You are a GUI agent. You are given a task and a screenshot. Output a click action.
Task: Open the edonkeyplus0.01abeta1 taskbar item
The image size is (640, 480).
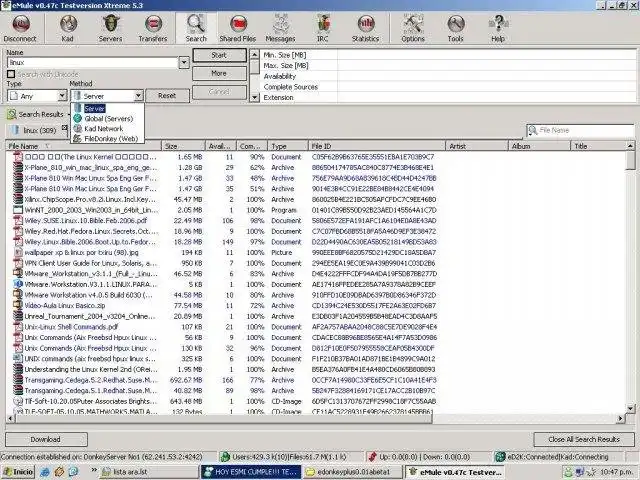pyautogui.click(x=353, y=472)
